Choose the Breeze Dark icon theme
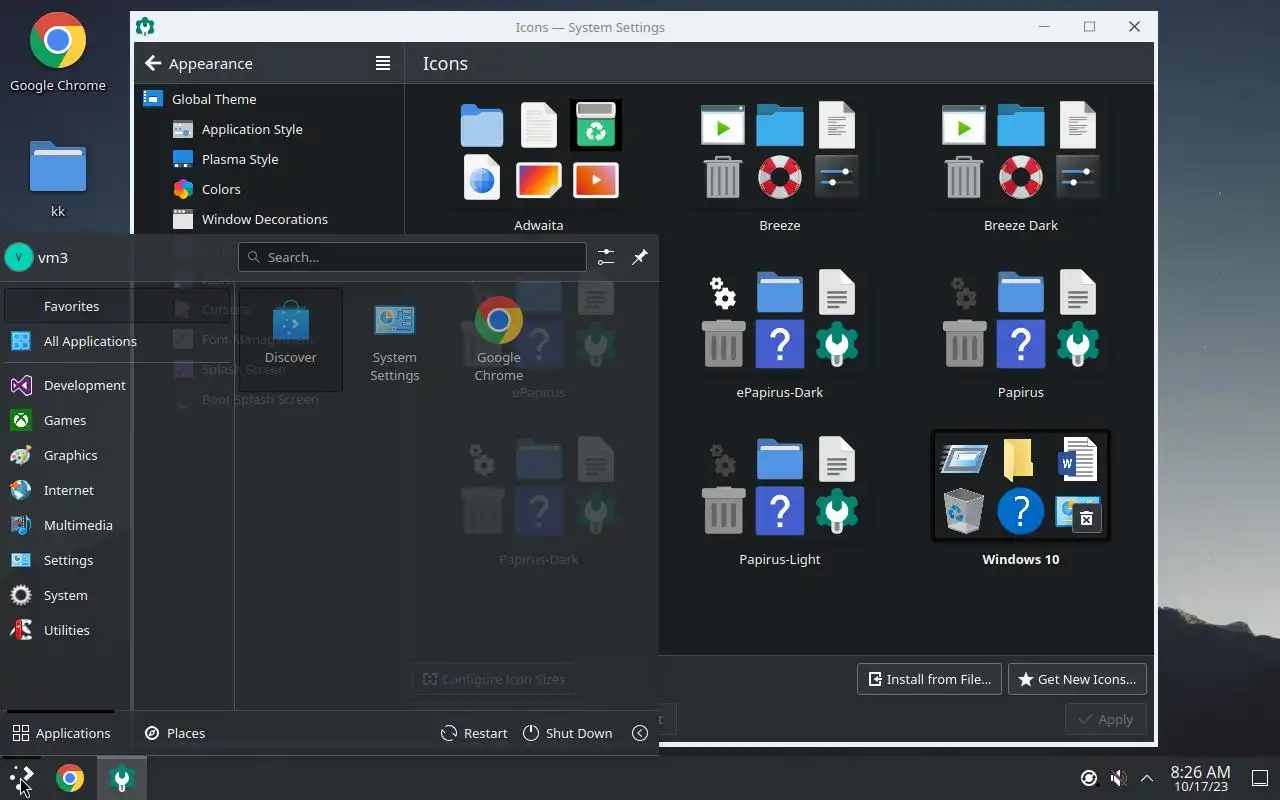 pos(1021,165)
